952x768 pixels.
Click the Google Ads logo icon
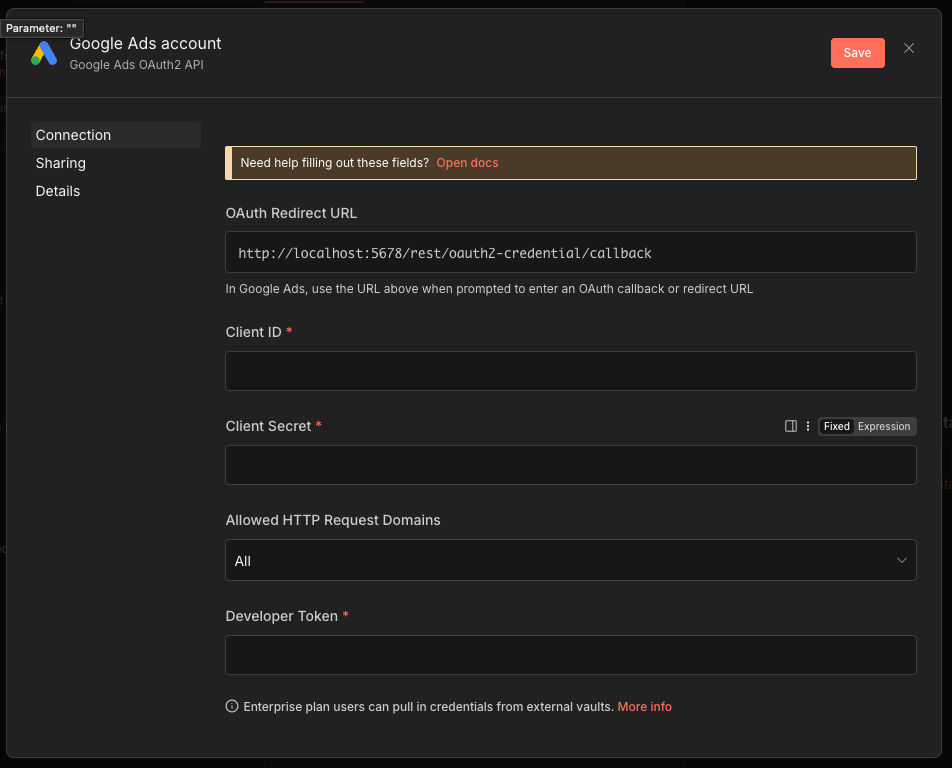(44, 53)
